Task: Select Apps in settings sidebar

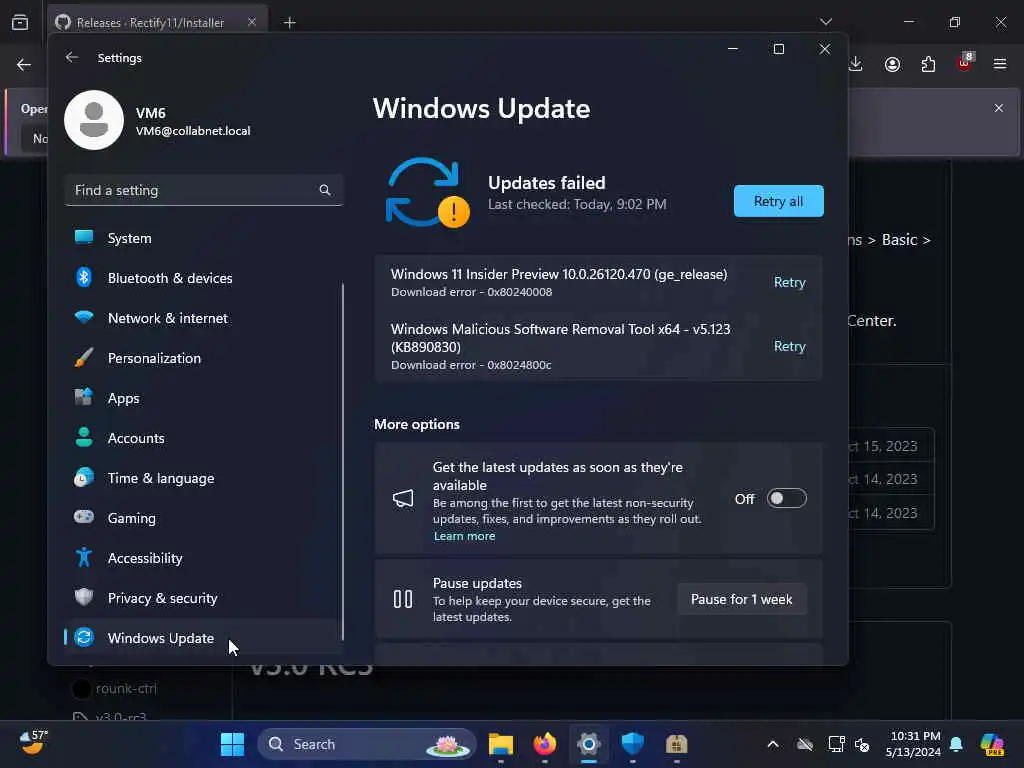Action: 204,398
